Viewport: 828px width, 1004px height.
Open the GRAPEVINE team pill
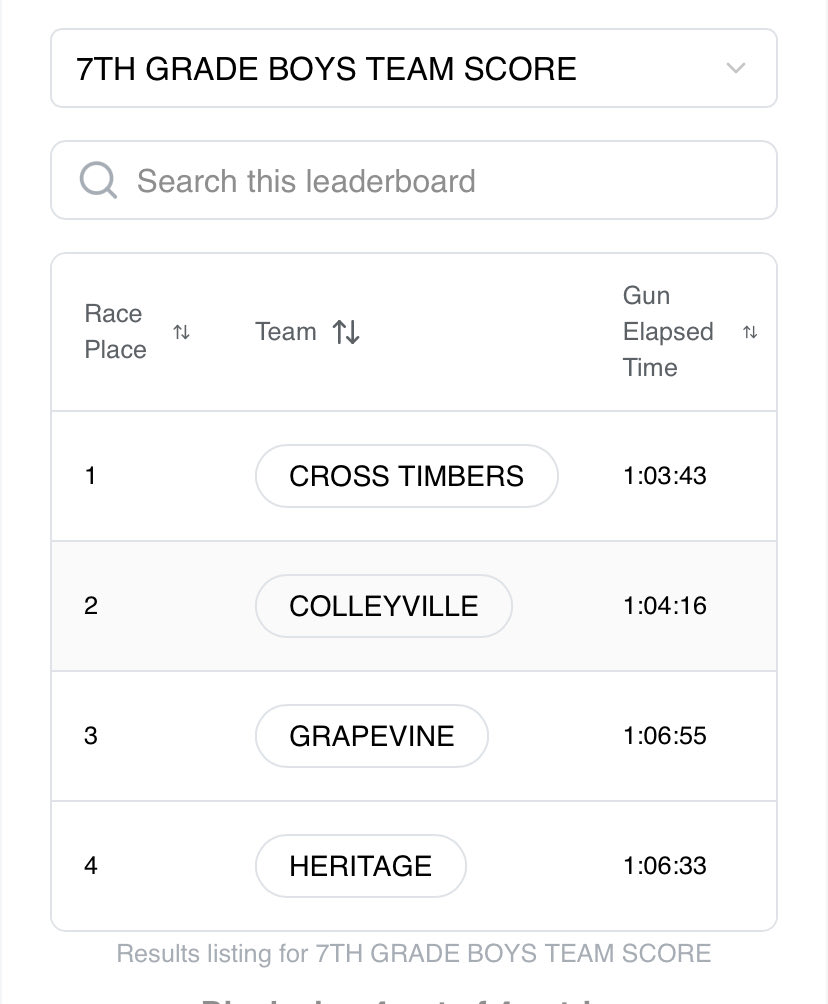pyautogui.click(x=371, y=736)
